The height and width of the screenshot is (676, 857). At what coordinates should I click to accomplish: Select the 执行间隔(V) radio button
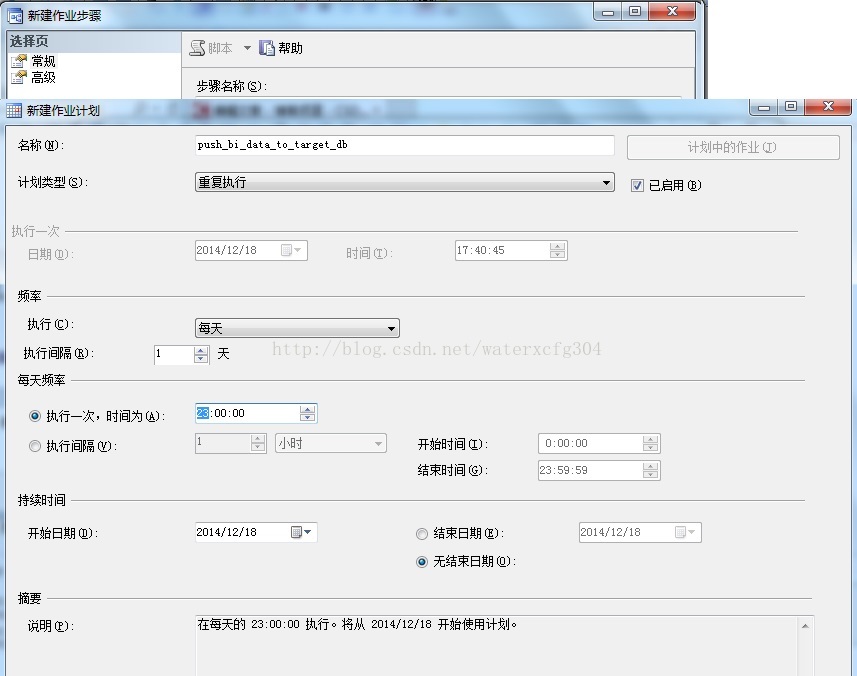point(35,446)
